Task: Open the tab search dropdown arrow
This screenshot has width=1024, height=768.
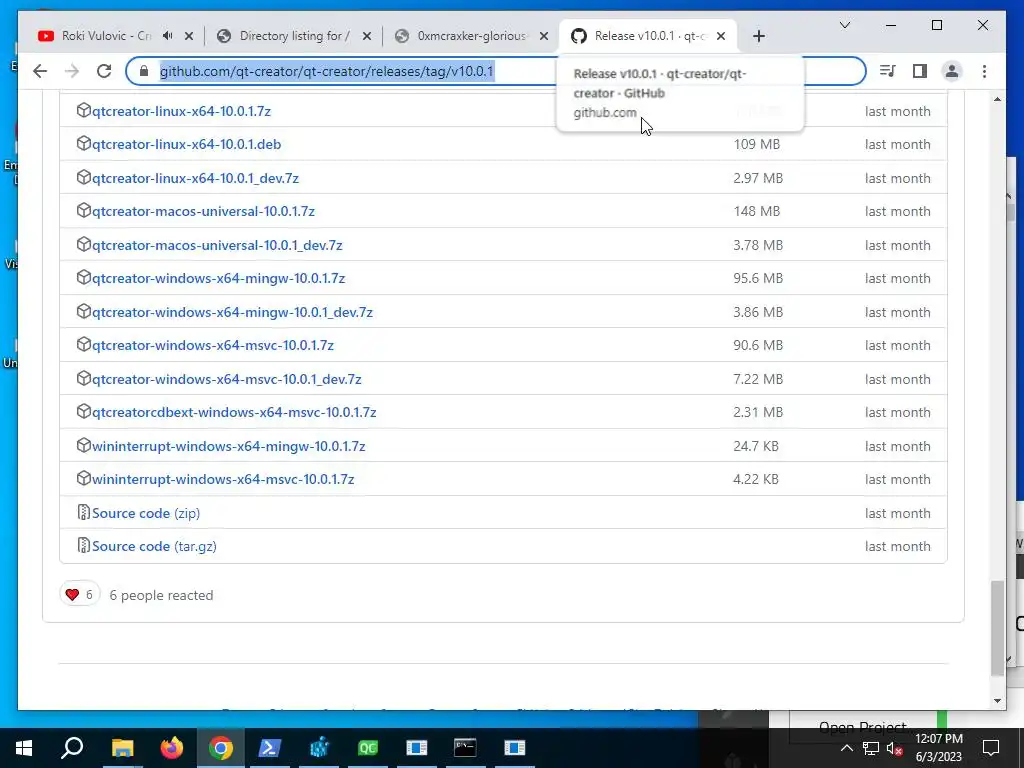Action: pyautogui.click(x=844, y=25)
